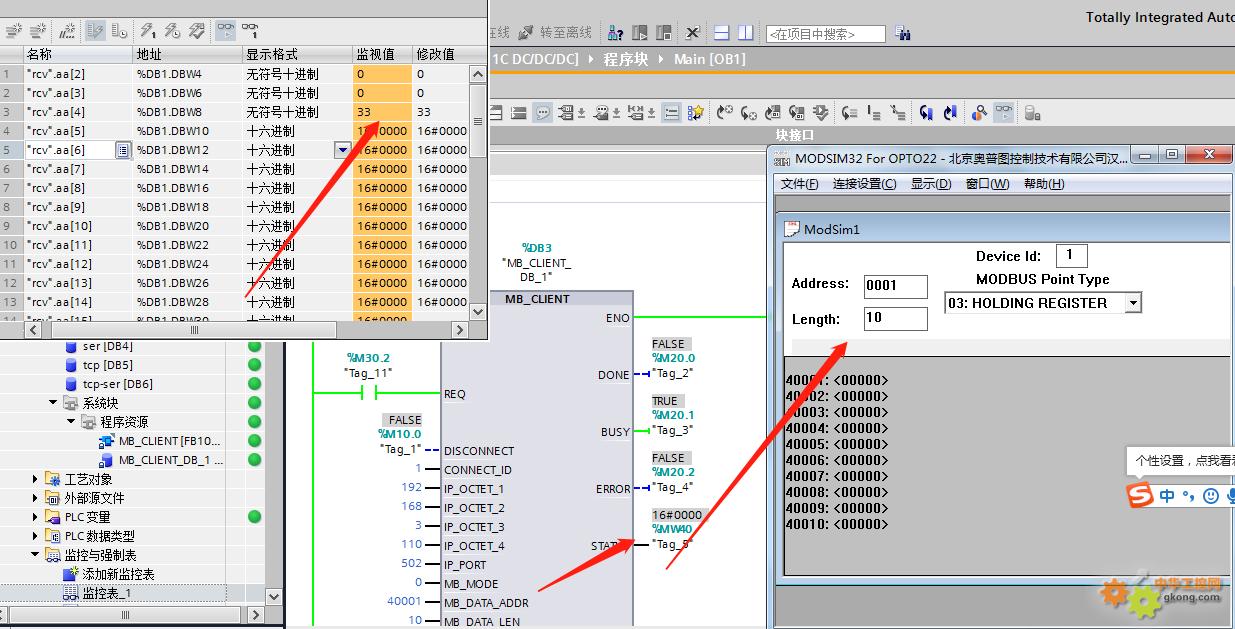Click the Length field showing 10
The width and height of the screenshot is (1235, 629).
895,319
